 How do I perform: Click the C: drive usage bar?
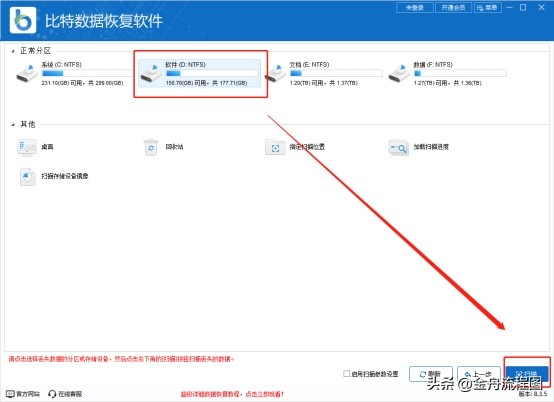[88, 73]
